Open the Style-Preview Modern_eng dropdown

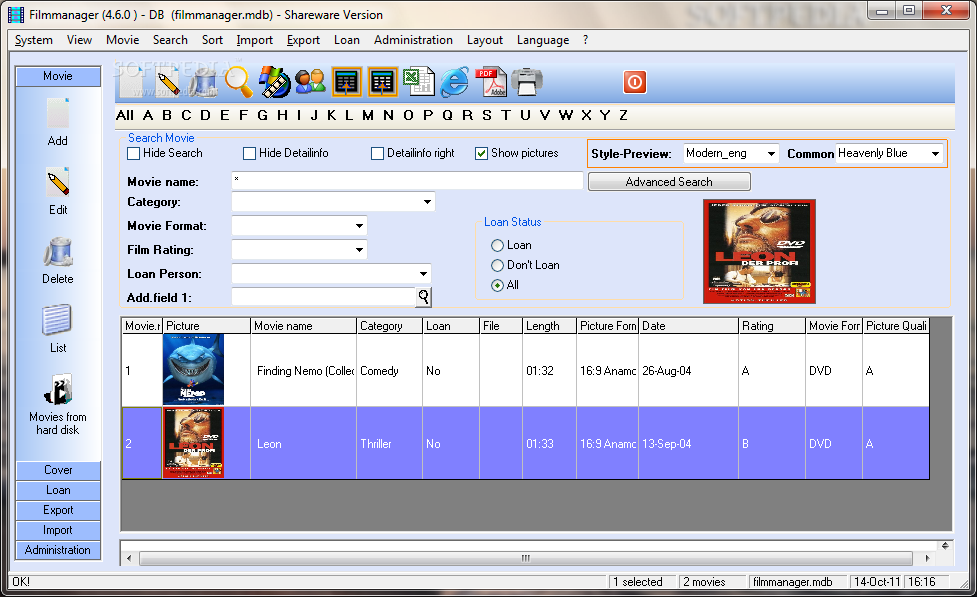pyautogui.click(x=771, y=154)
